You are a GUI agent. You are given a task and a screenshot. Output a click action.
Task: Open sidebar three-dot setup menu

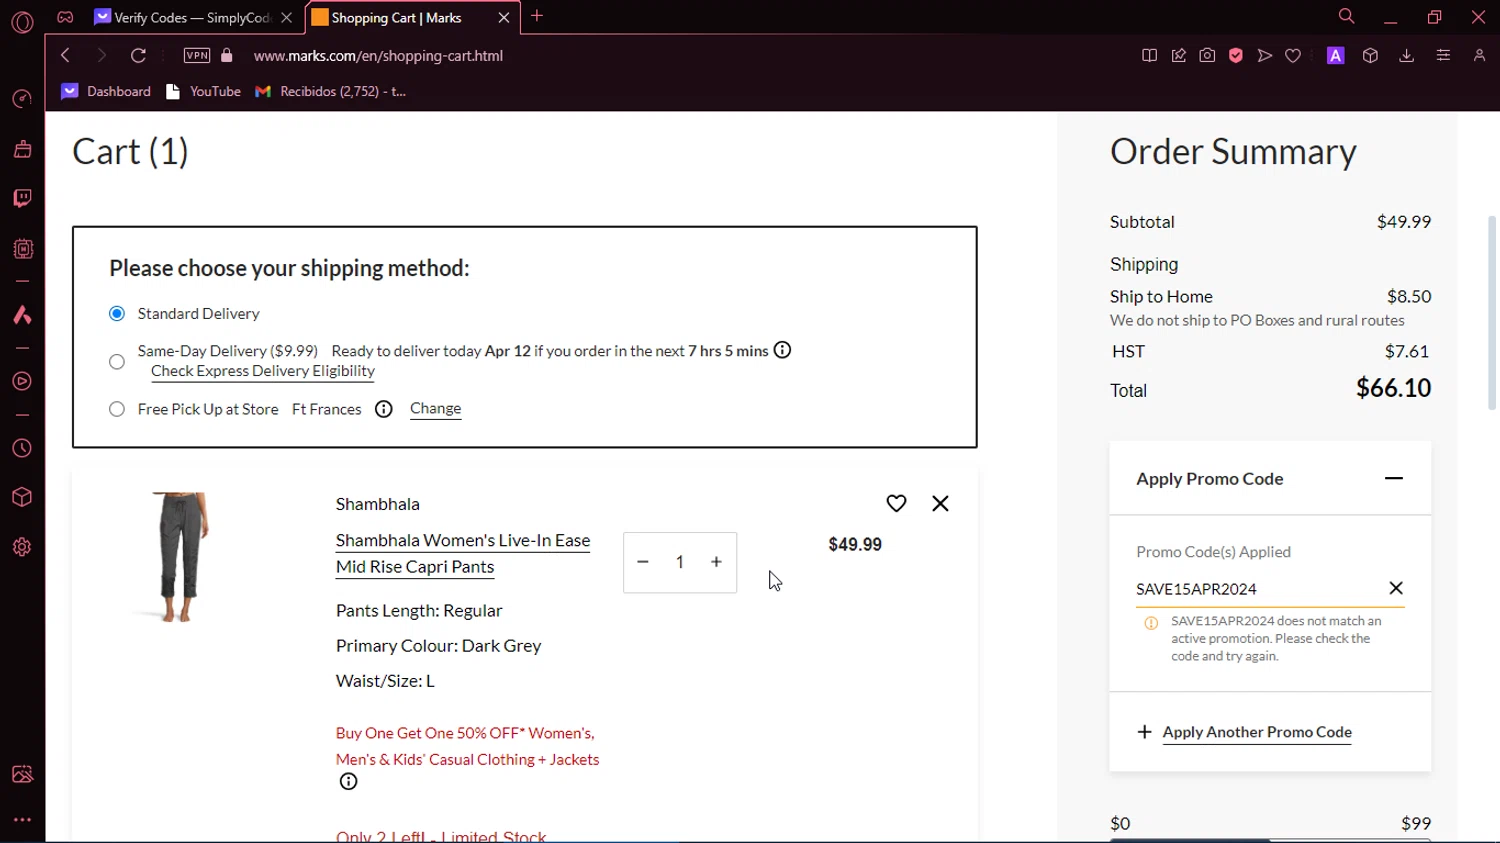coord(22,820)
